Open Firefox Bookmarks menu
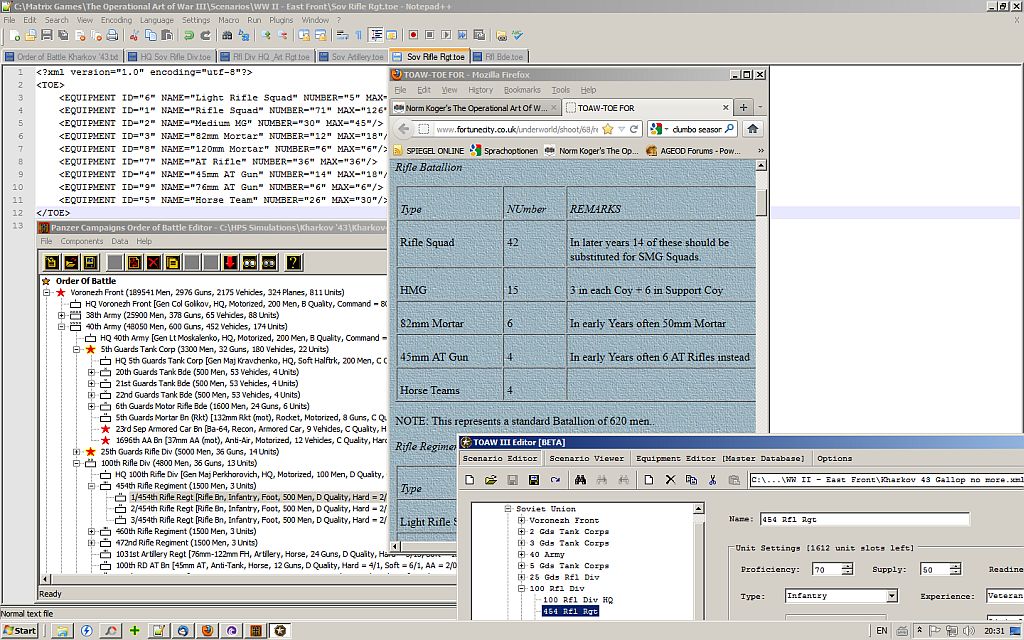 522,89
